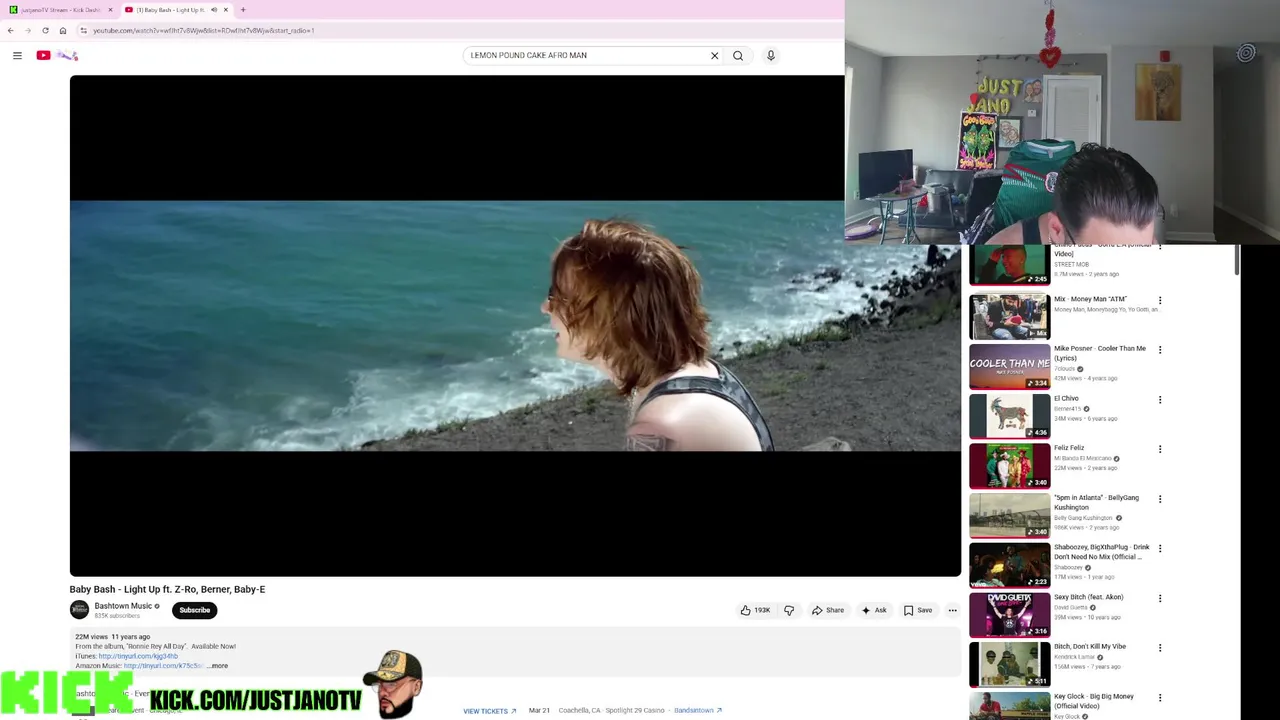Open options menu for El Chivo
1280x720 pixels.
[x=1160, y=400]
